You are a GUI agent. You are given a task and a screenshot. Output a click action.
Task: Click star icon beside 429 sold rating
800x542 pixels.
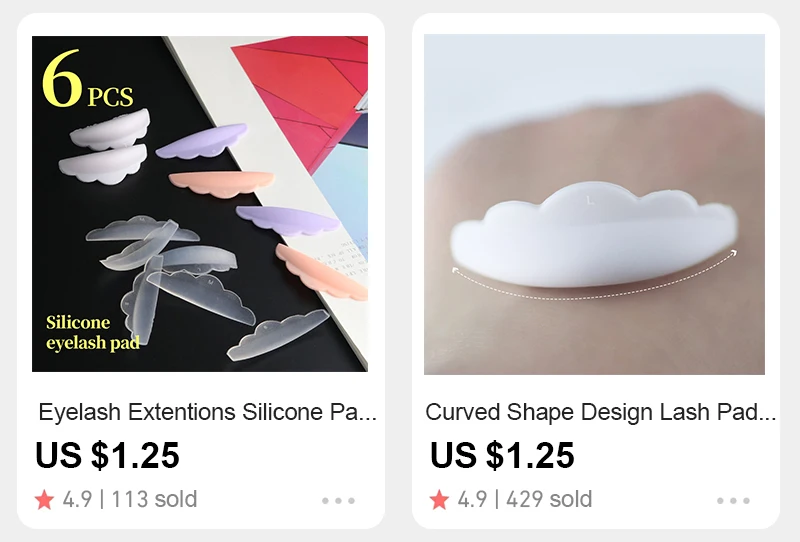[x=439, y=500]
